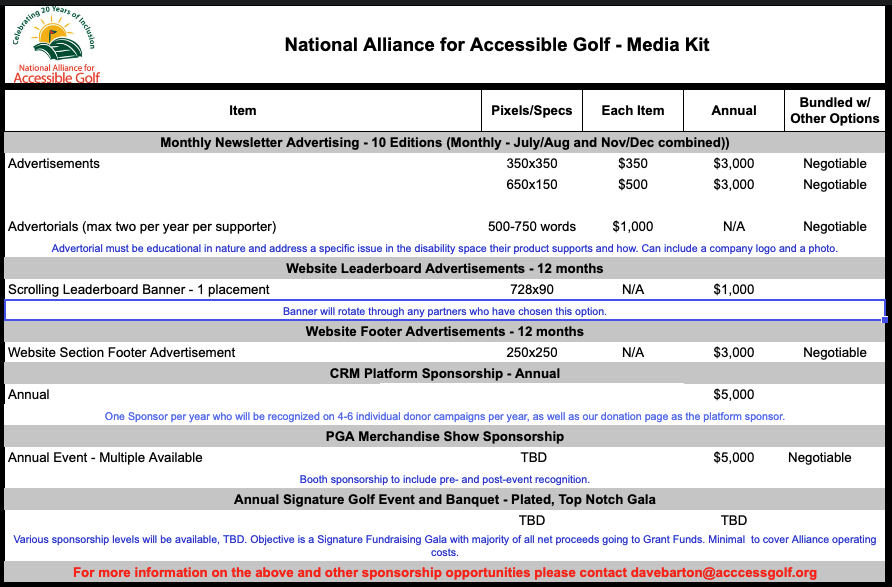Click the $3,000 price in the Footer Advertisement row
The height and width of the screenshot is (587, 892).
click(734, 353)
